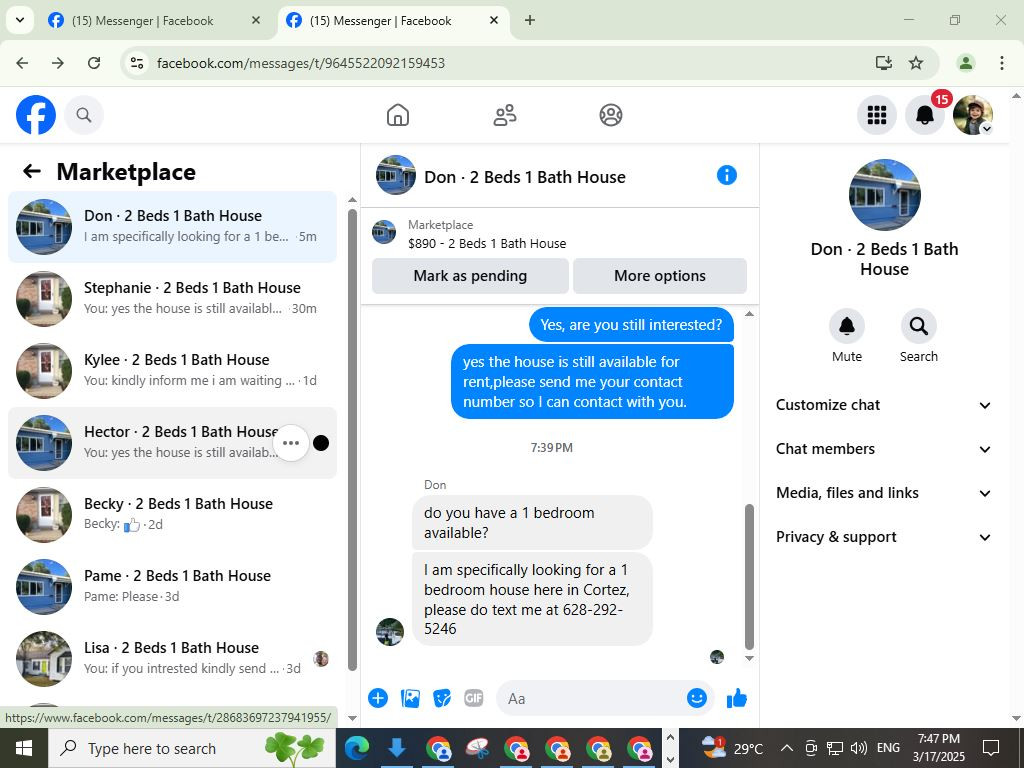Viewport: 1024px width, 768px height.
Task: Open the Friends icon in top navigation
Action: [x=504, y=115]
